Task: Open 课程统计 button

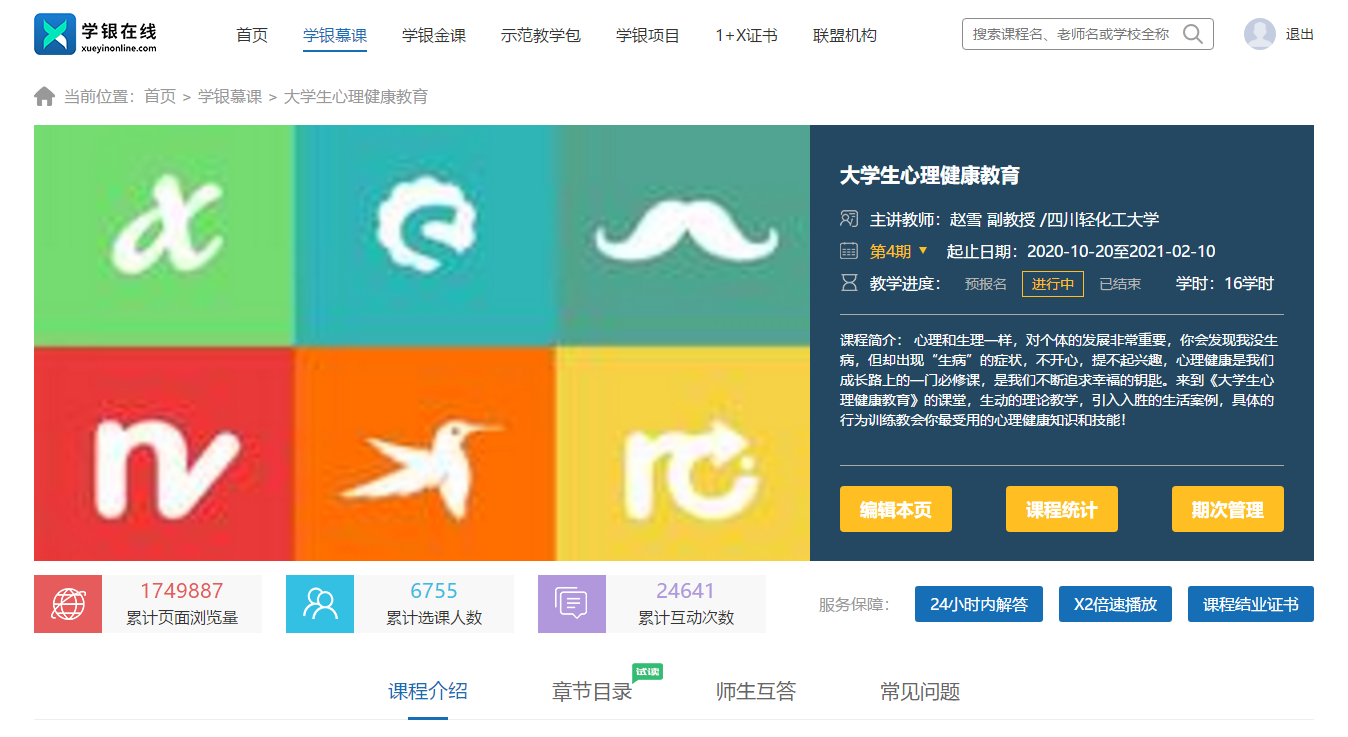Action: tap(1062, 509)
